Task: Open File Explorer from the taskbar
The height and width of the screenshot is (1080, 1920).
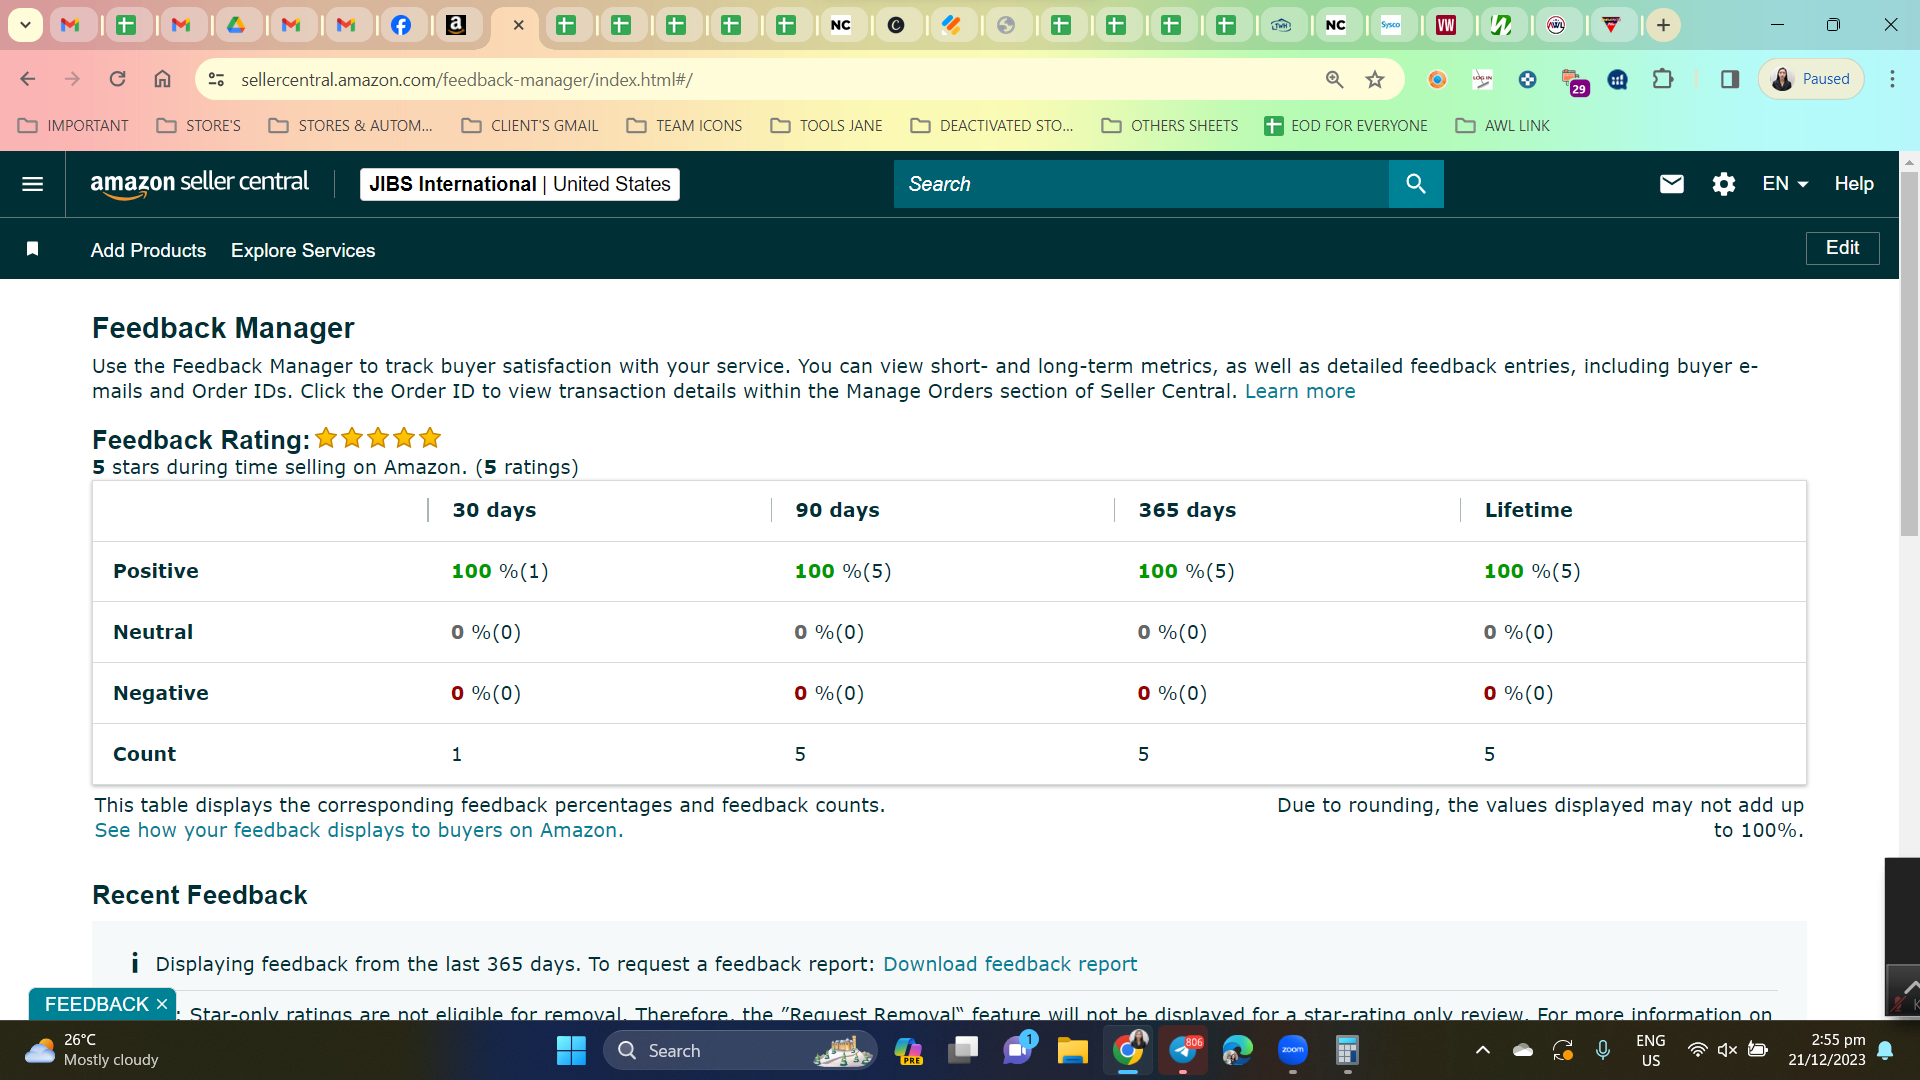Action: (1073, 1050)
